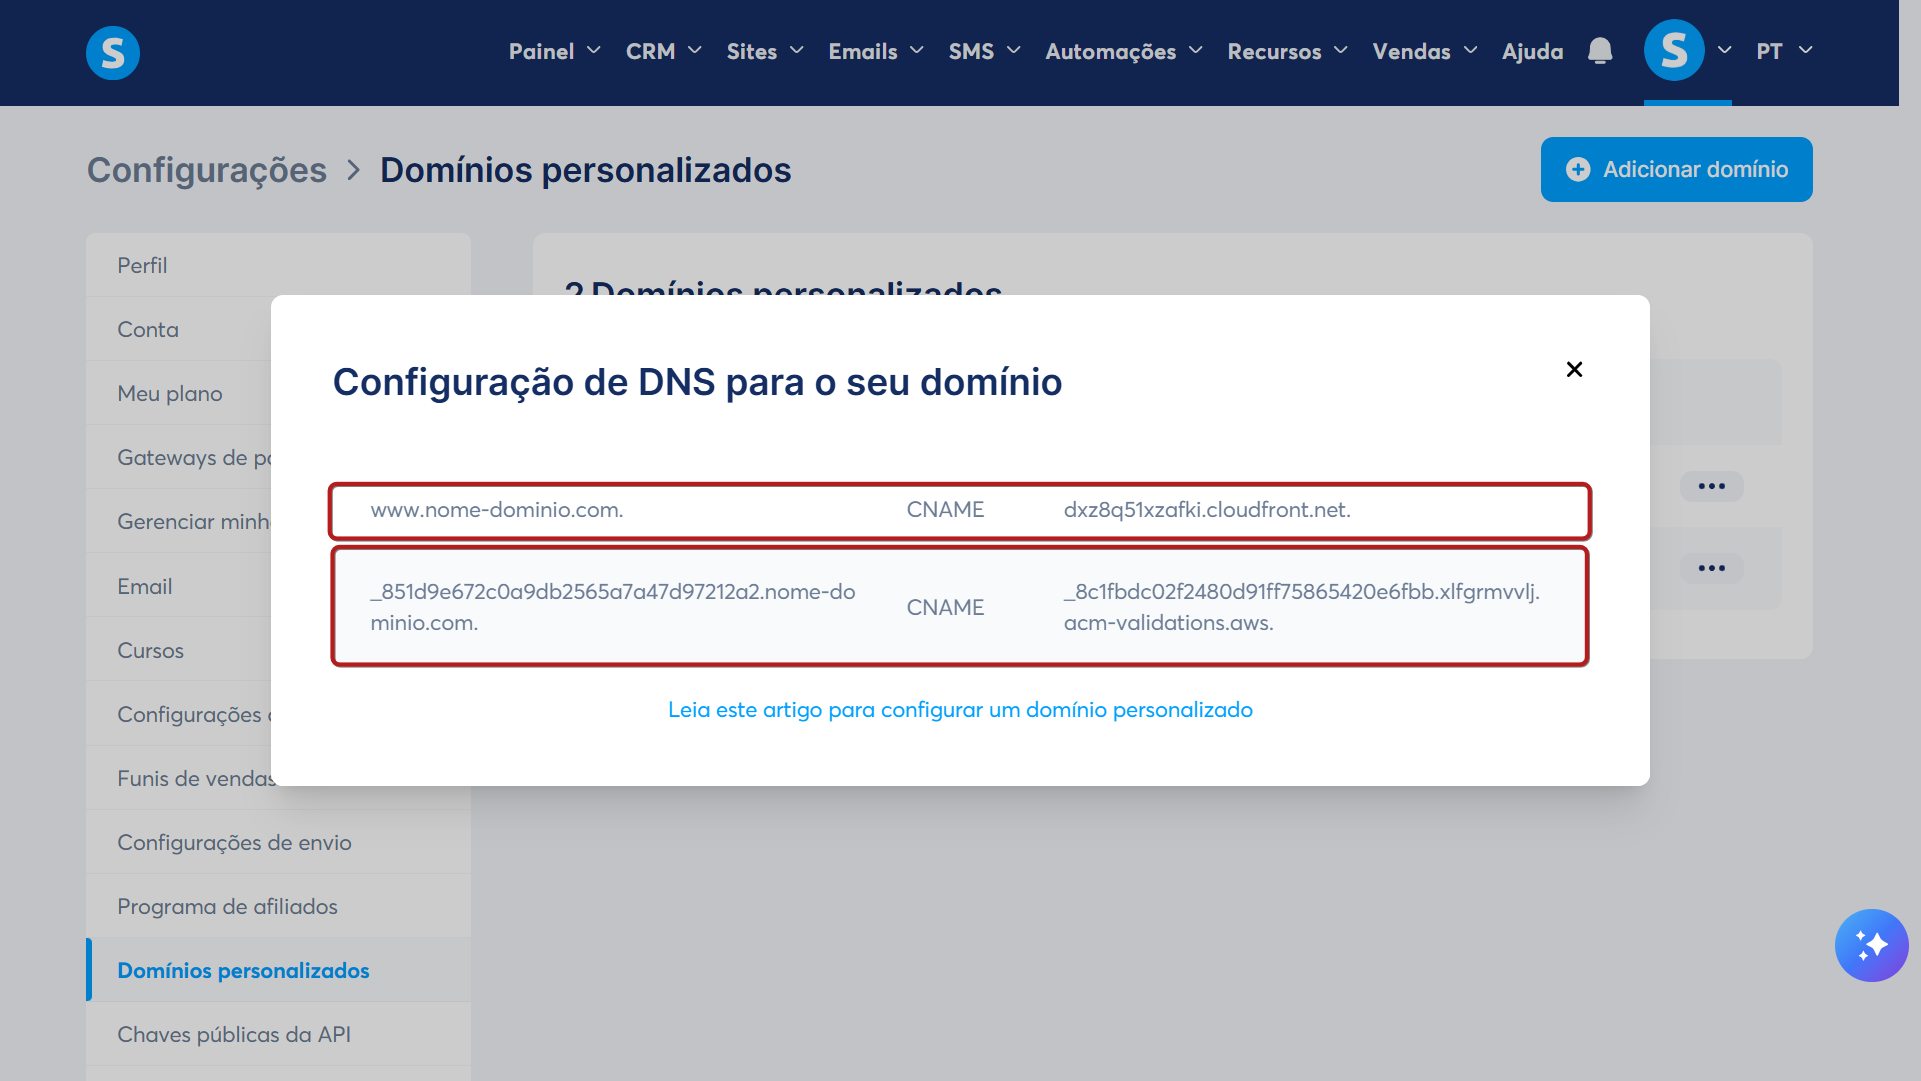Select Chaves públicas da API sidebar item

point(234,1035)
